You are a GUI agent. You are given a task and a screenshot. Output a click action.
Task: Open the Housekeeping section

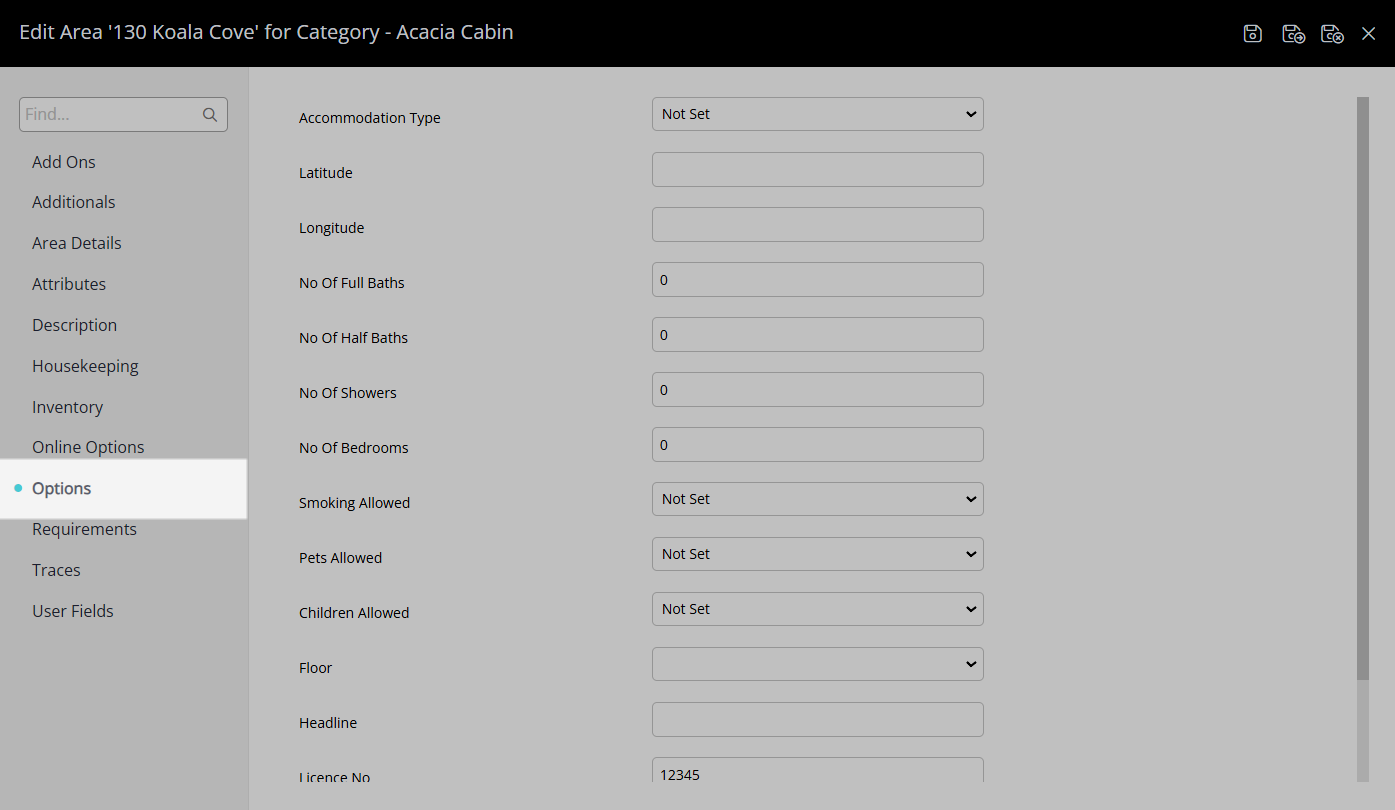coord(85,366)
